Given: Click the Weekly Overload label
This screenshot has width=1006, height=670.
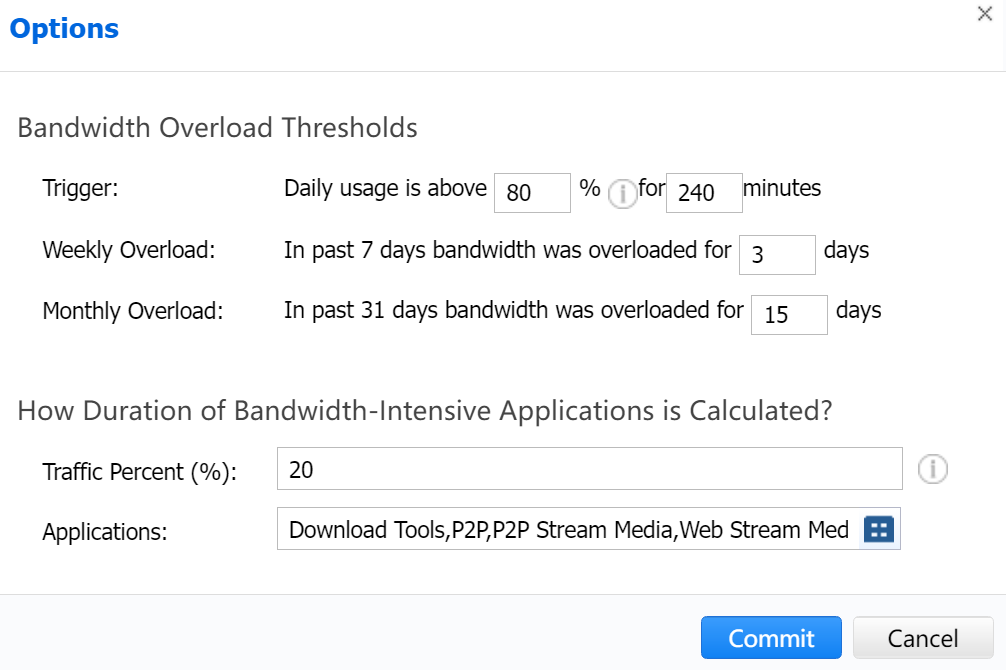Looking at the screenshot, I should pos(129,250).
